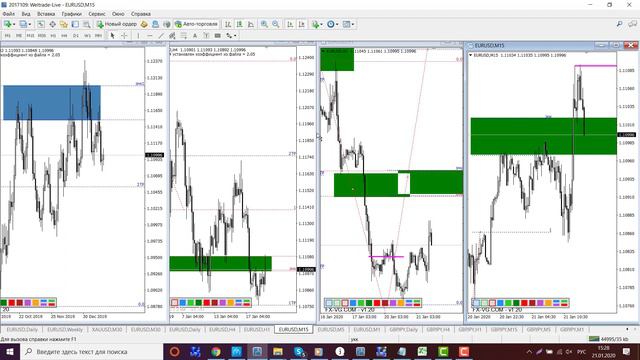Open the Data Window icon
640x360 pixels.
click(53, 24)
